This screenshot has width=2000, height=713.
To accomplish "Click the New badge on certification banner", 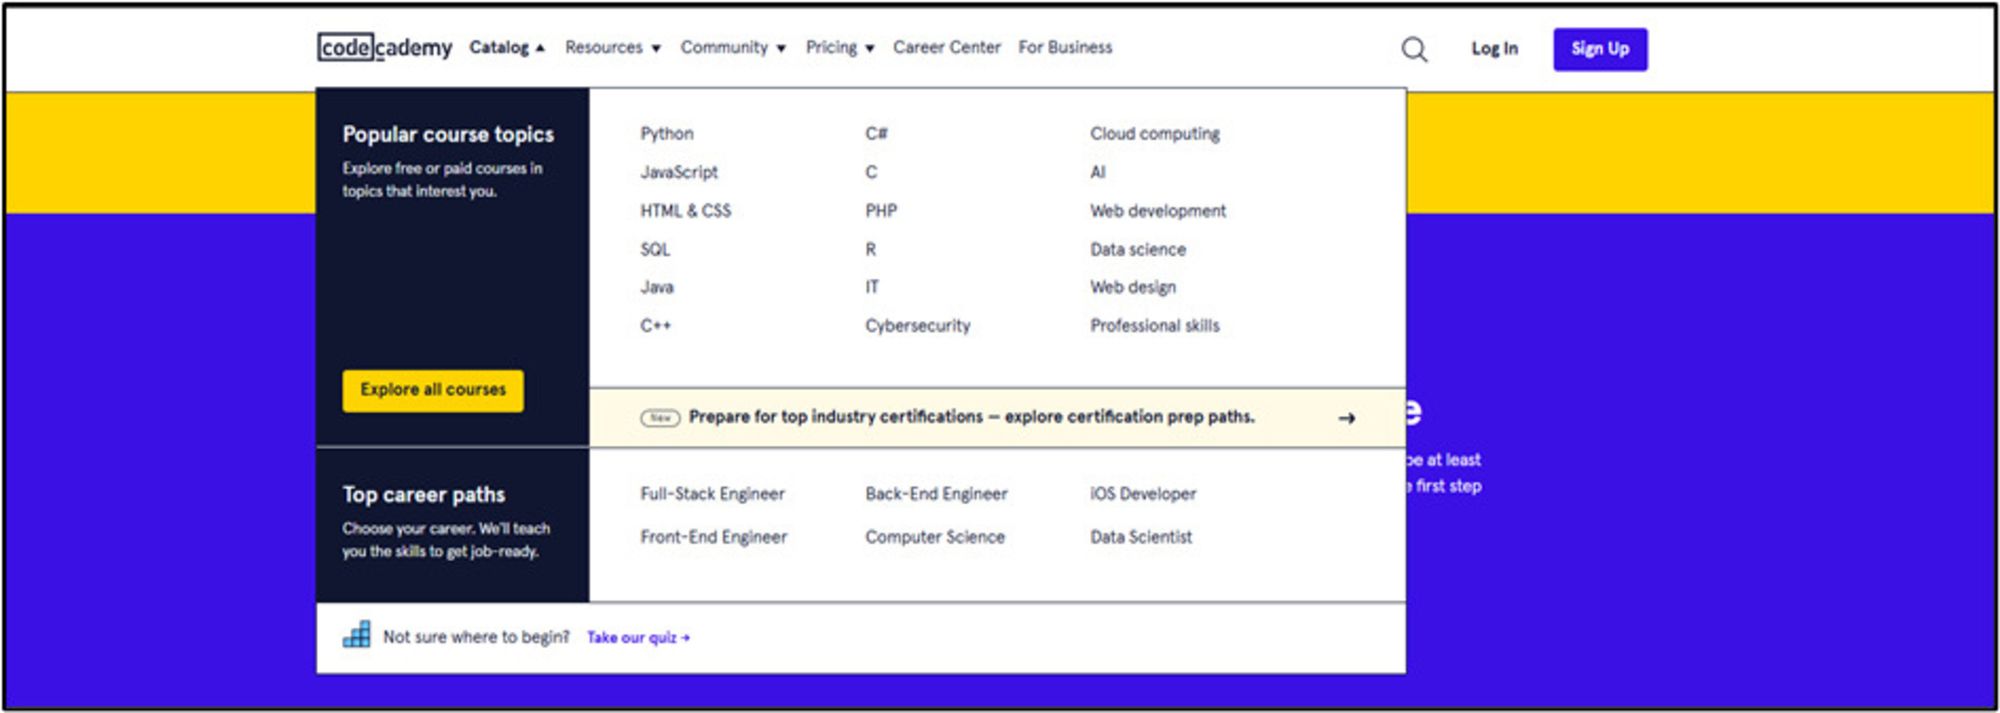I will pyautogui.click(x=660, y=418).
